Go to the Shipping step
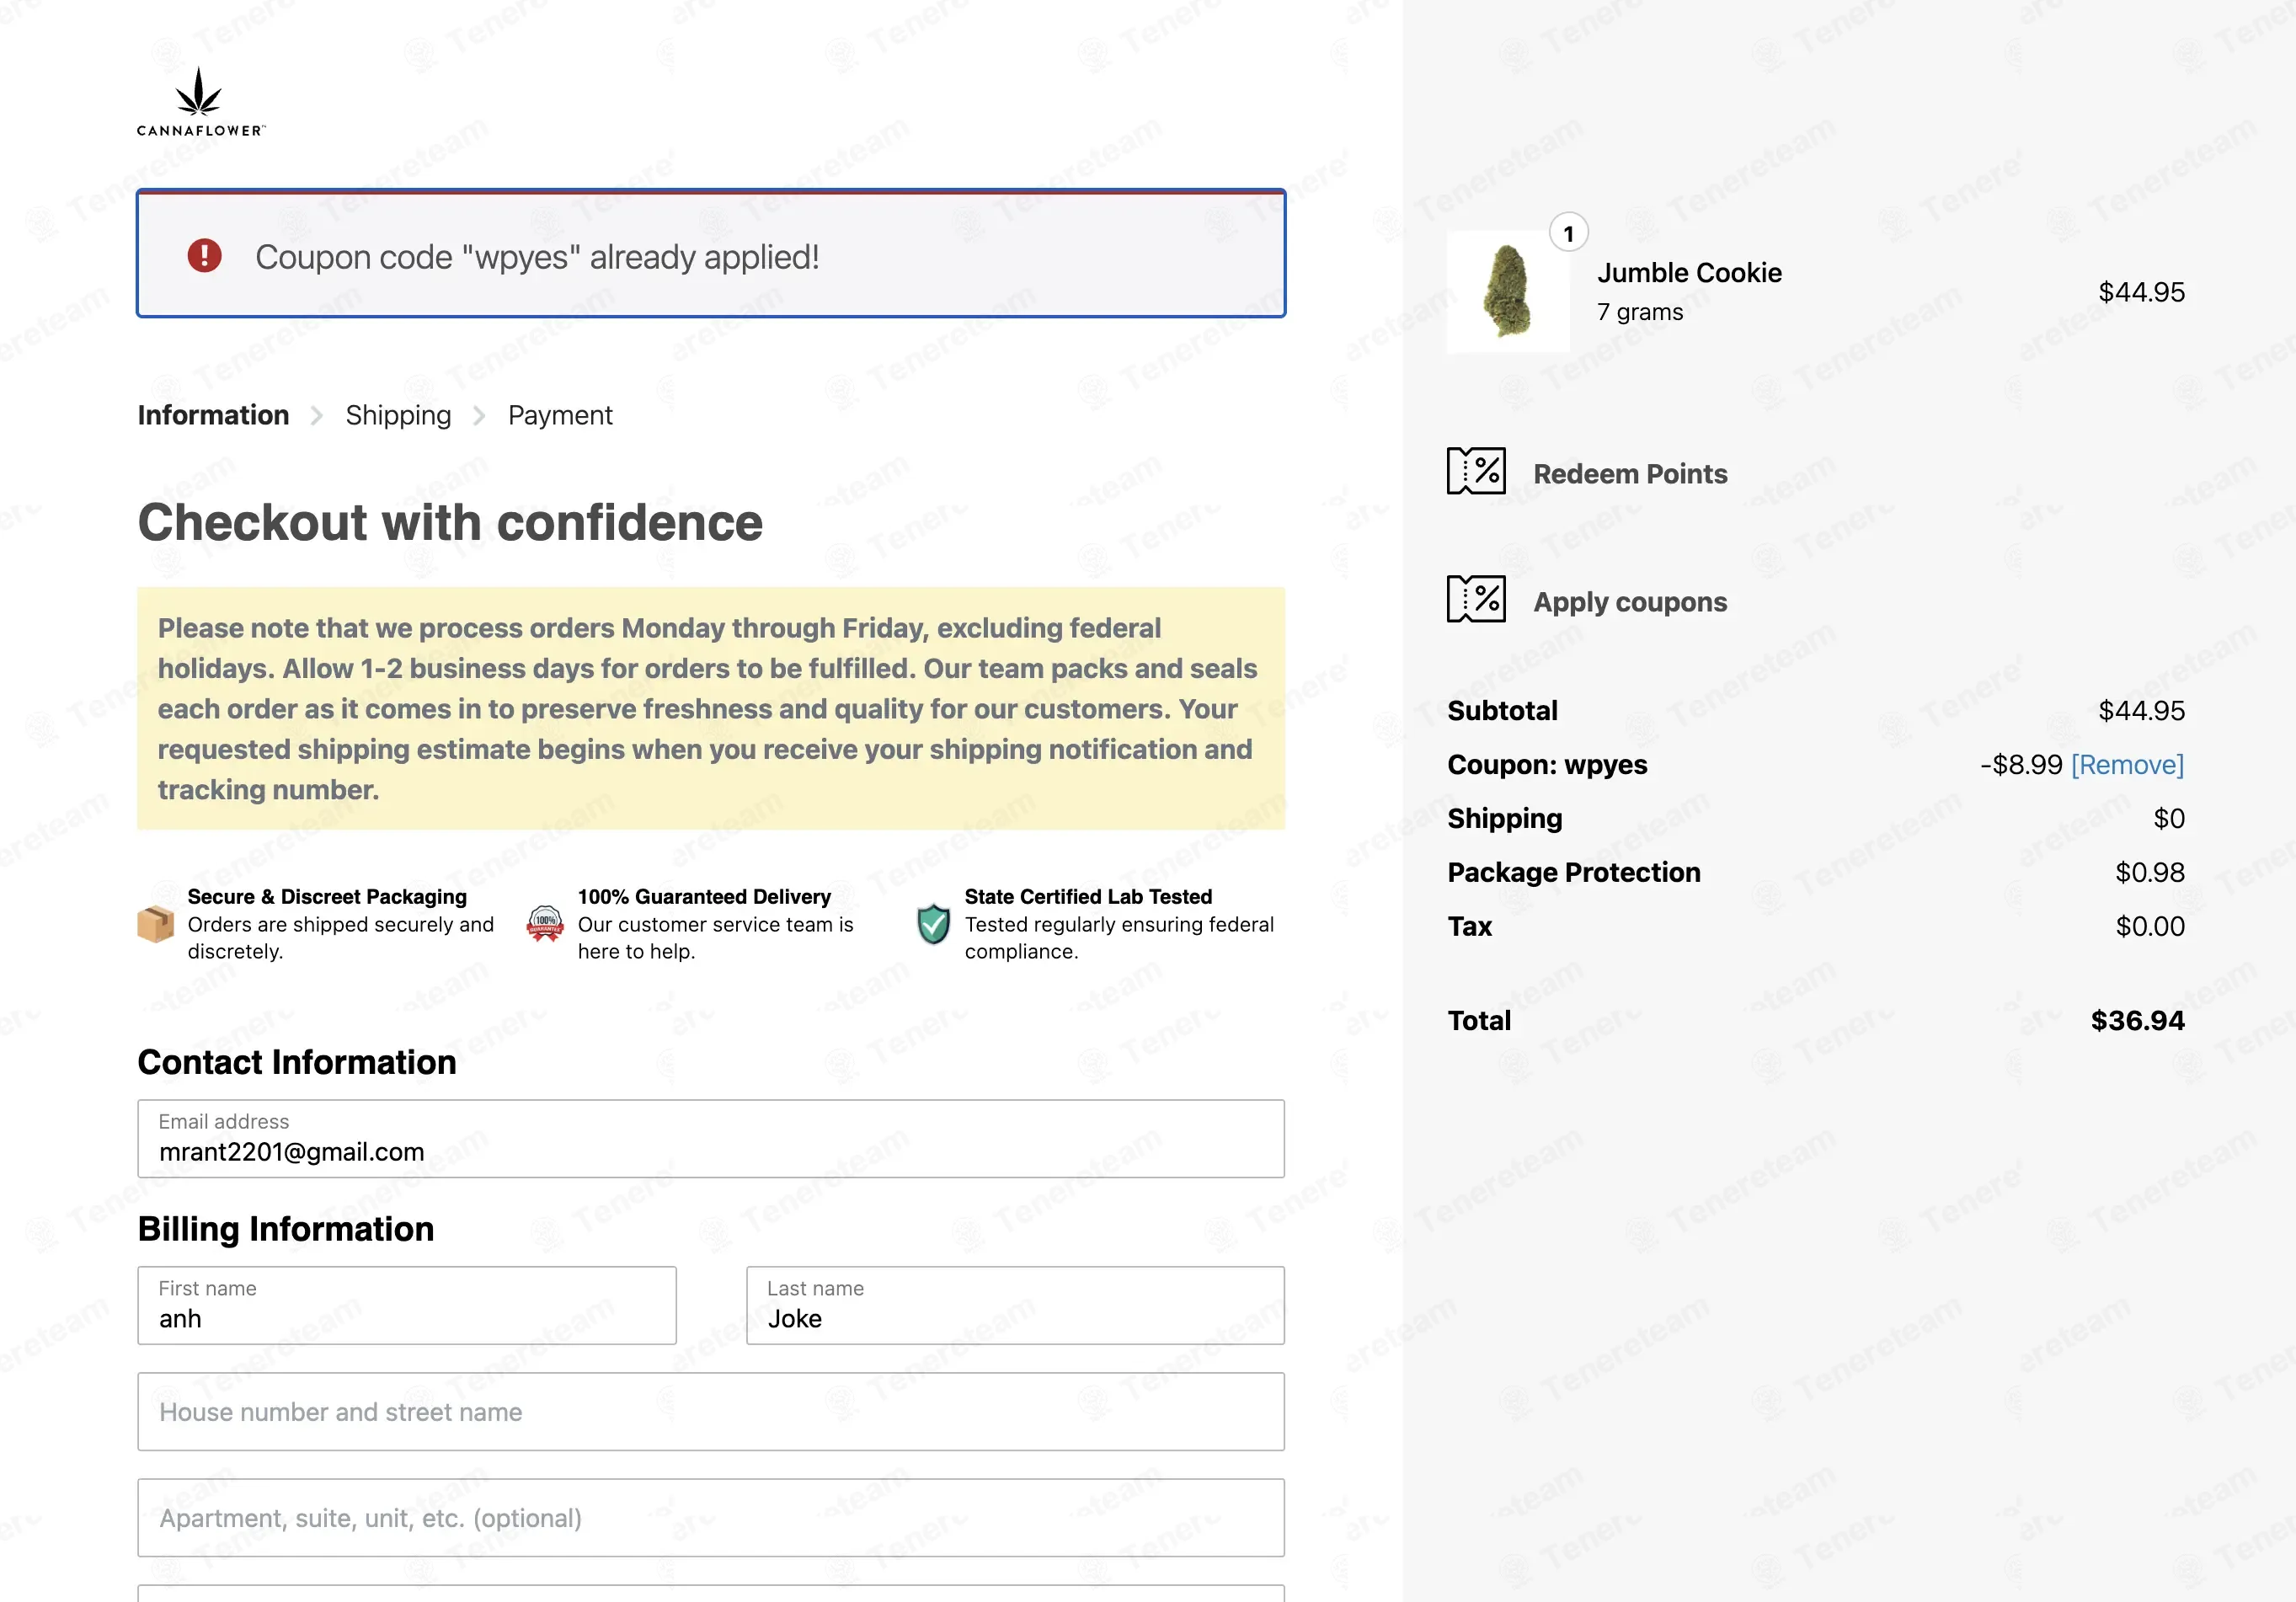The width and height of the screenshot is (2296, 1602). tap(398, 415)
